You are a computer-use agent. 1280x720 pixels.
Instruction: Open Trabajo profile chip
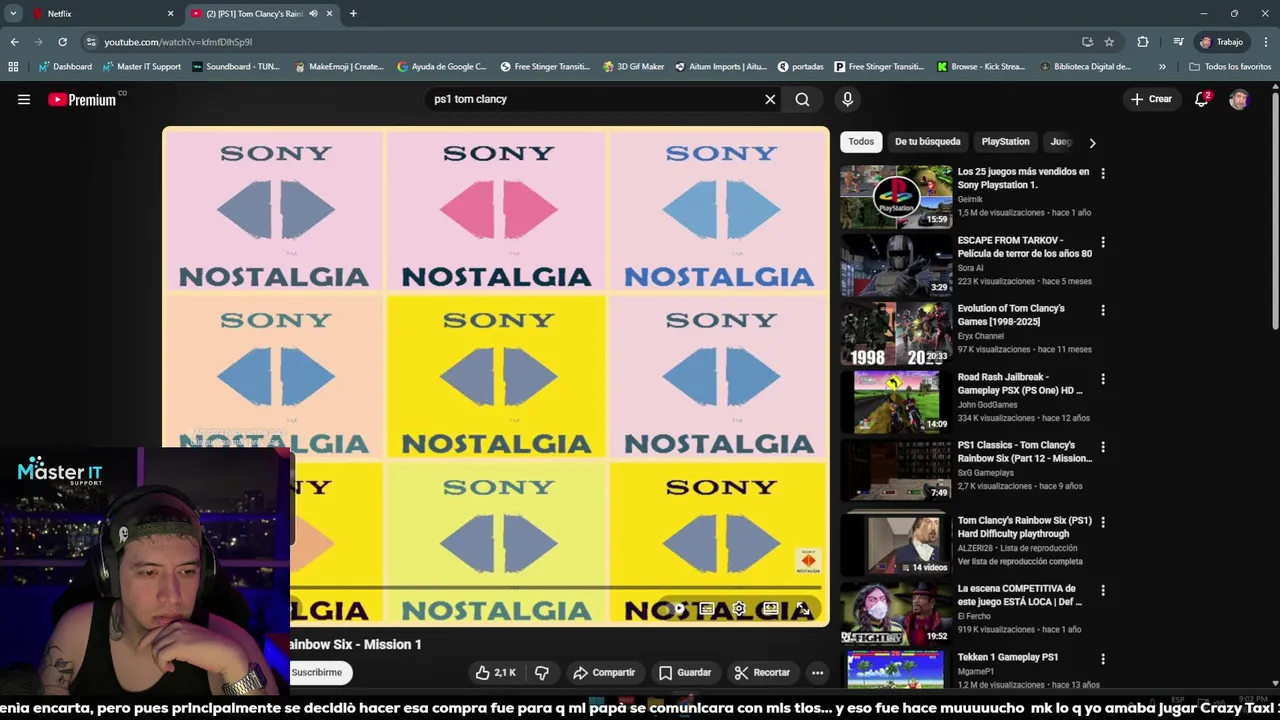click(1222, 42)
